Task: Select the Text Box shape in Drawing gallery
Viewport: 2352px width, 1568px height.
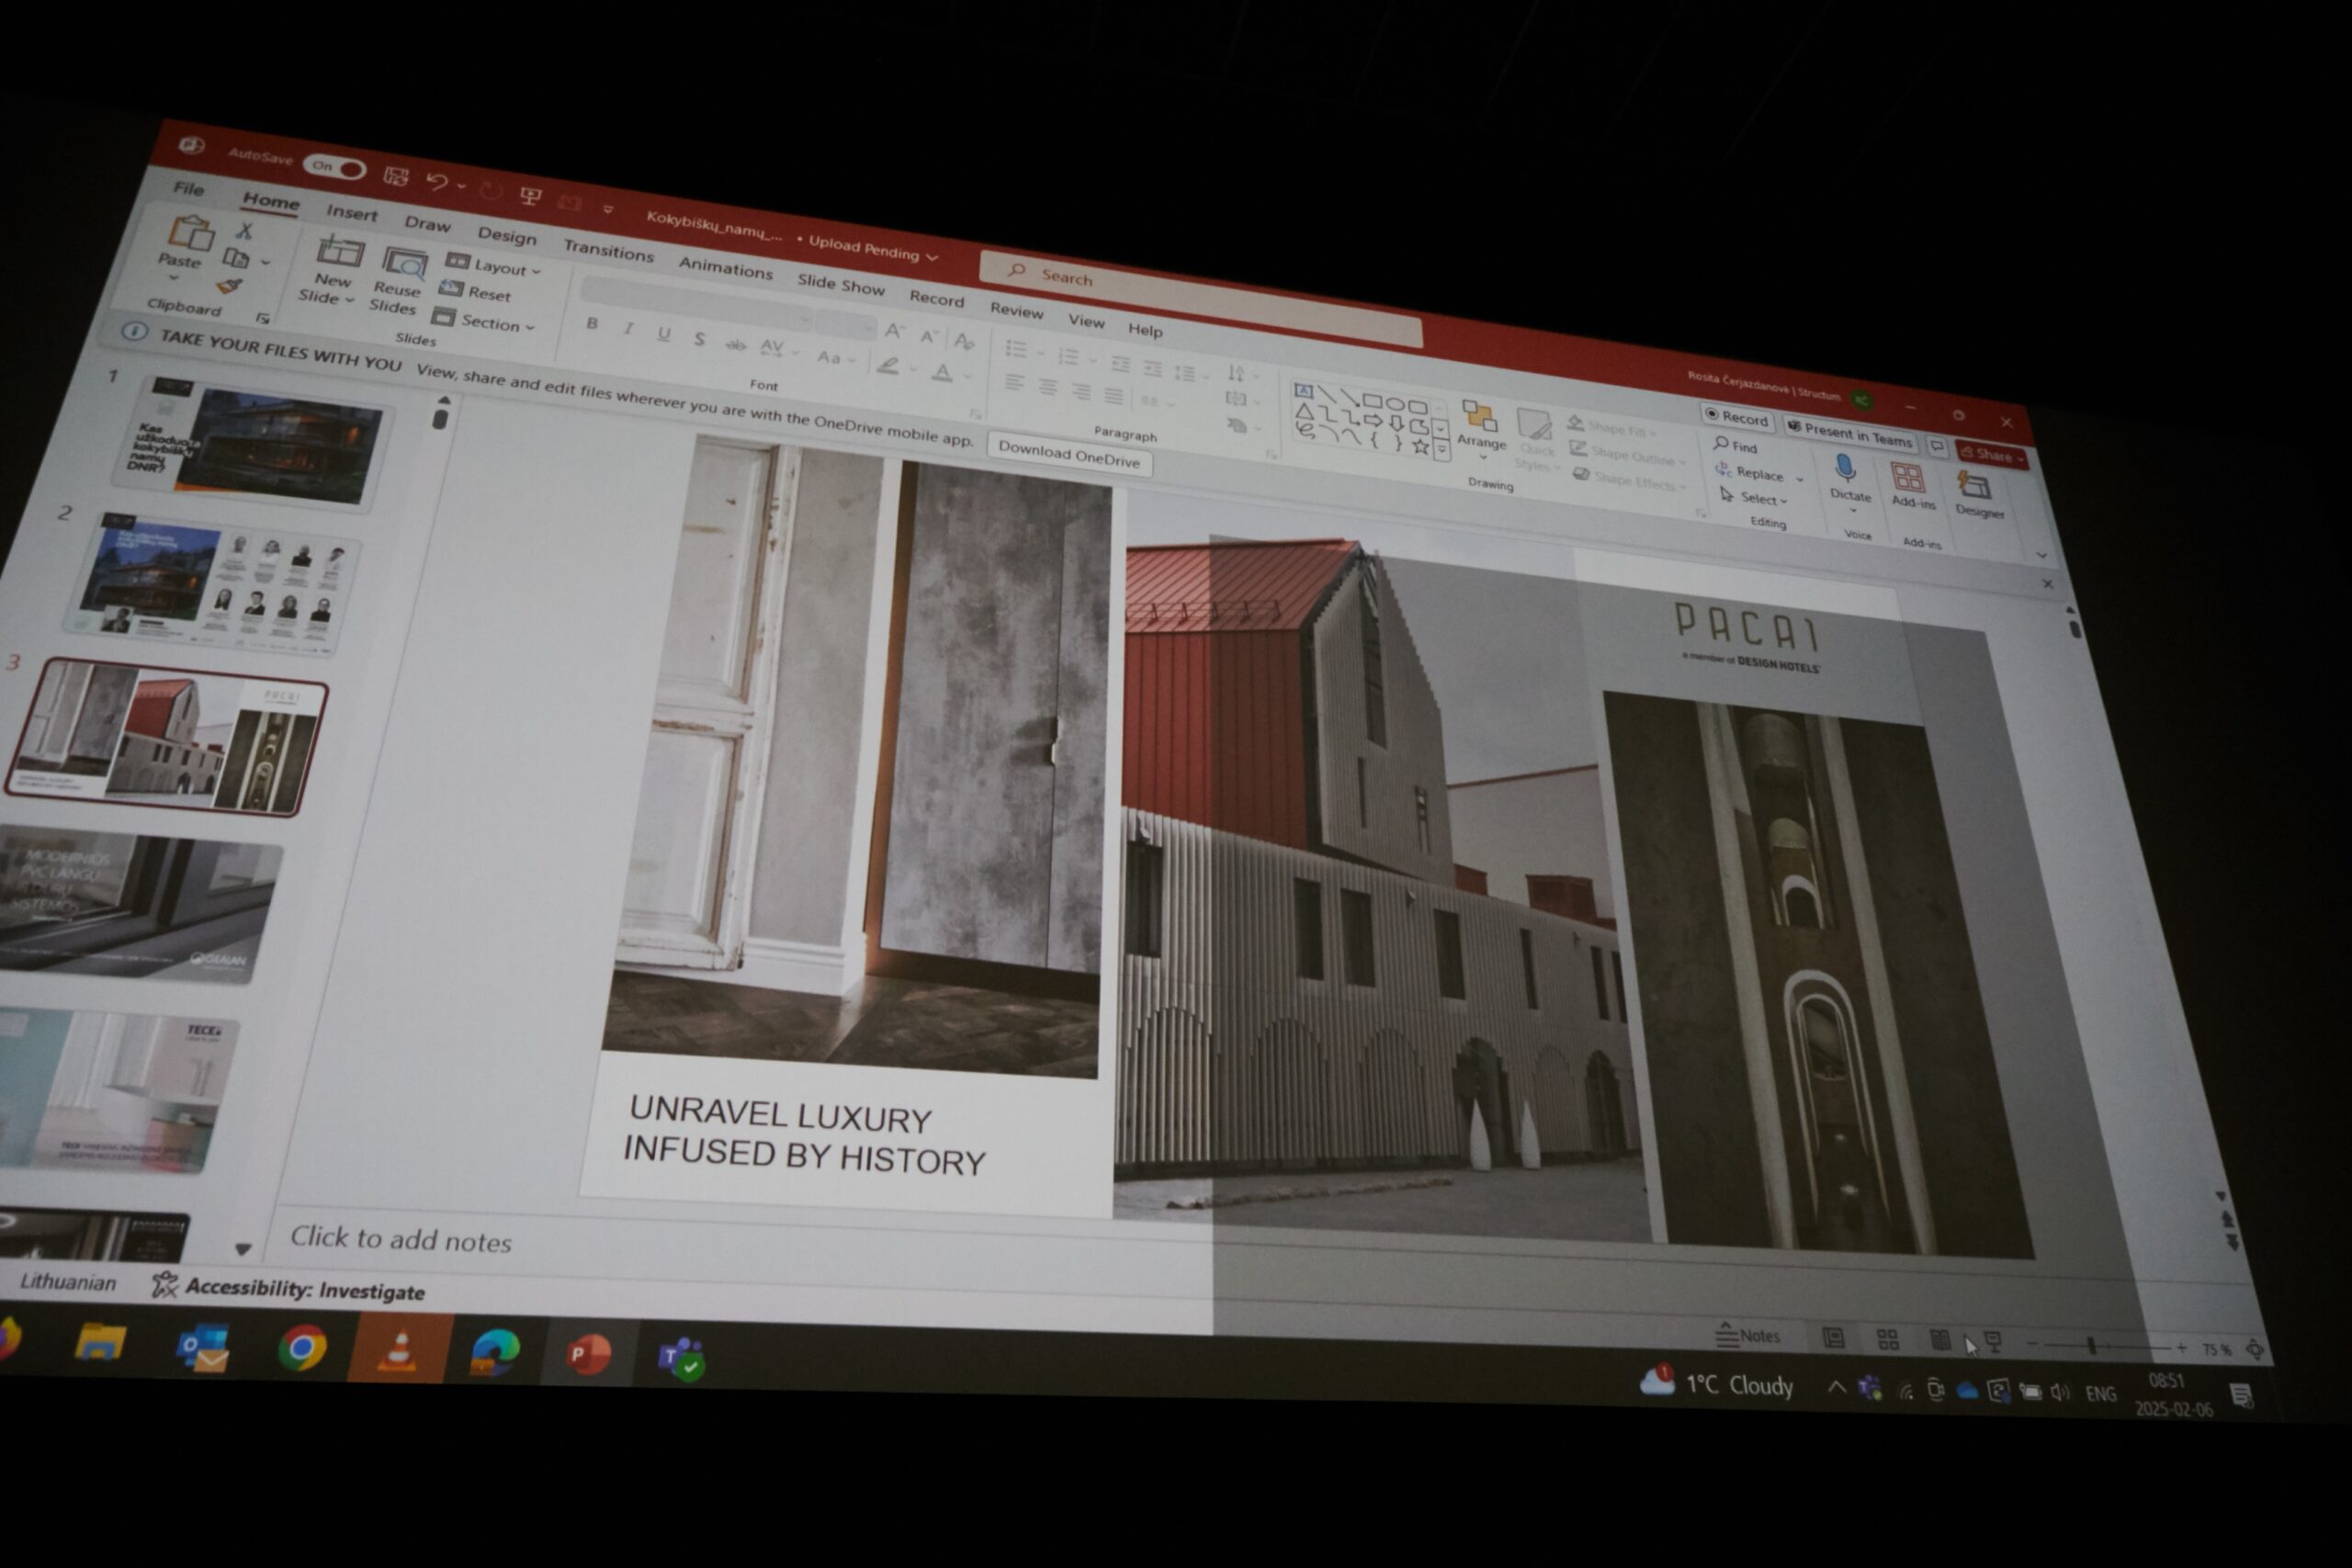Action: point(1303,391)
